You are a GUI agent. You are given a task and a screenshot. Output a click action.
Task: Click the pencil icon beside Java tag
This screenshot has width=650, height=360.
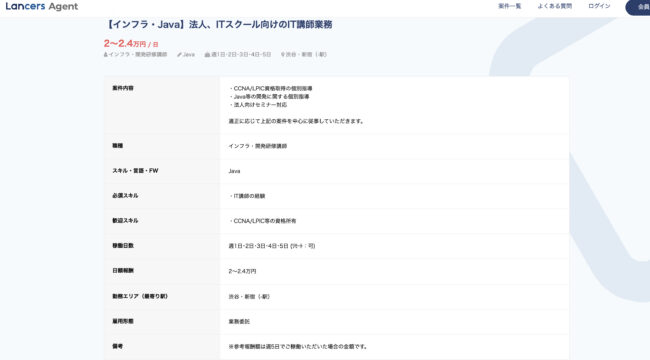click(x=179, y=54)
